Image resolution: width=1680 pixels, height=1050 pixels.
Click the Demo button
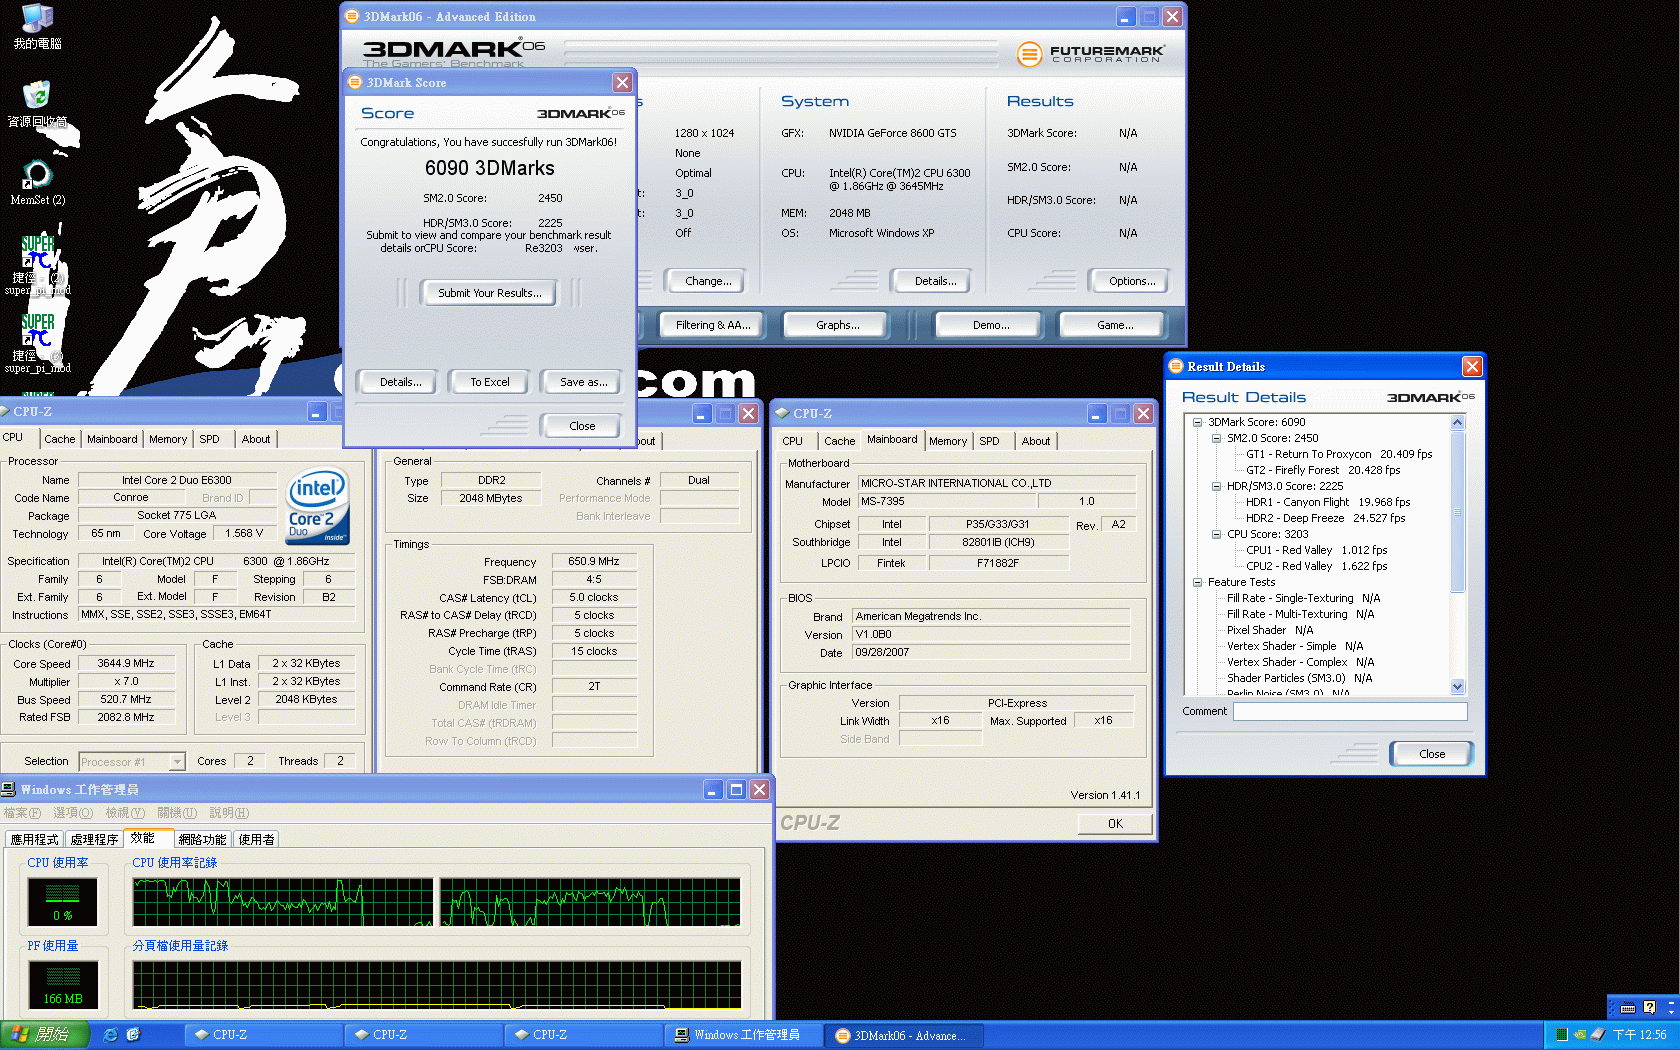pyautogui.click(x=990, y=325)
